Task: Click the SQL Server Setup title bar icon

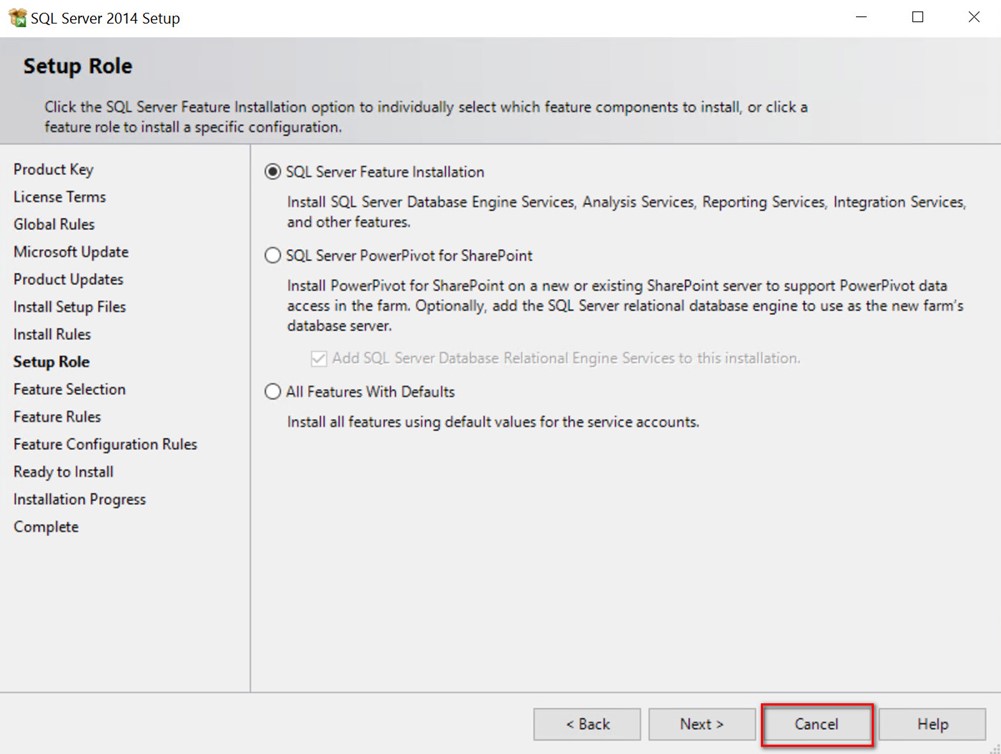Action: coord(17,18)
